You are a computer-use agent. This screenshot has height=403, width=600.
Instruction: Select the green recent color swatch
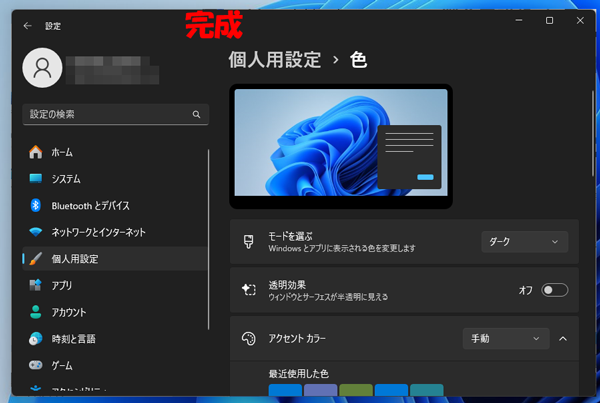[x=355, y=391]
